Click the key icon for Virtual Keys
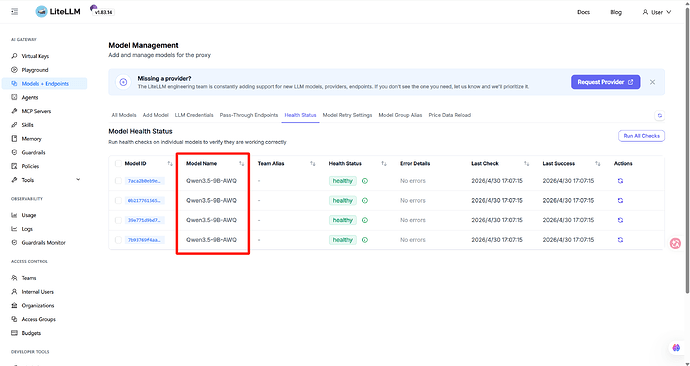The height and width of the screenshot is (366, 690). click(14, 56)
